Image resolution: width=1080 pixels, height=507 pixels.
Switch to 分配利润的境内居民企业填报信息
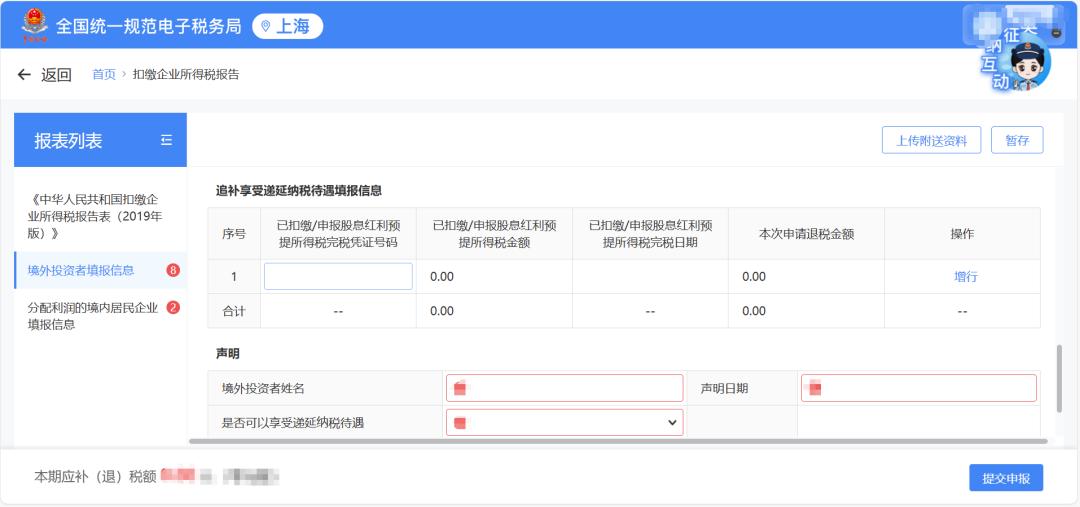(x=92, y=316)
